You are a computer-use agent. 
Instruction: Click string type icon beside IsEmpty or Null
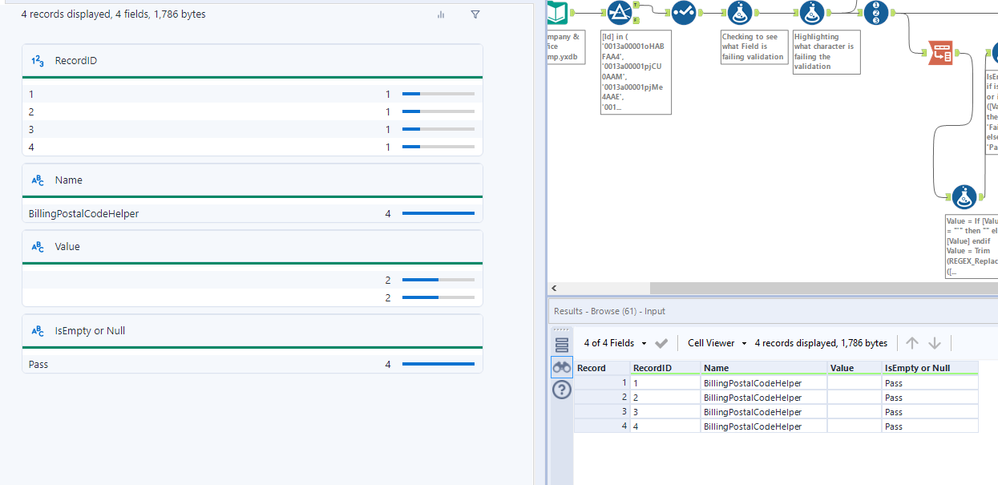pos(38,331)
